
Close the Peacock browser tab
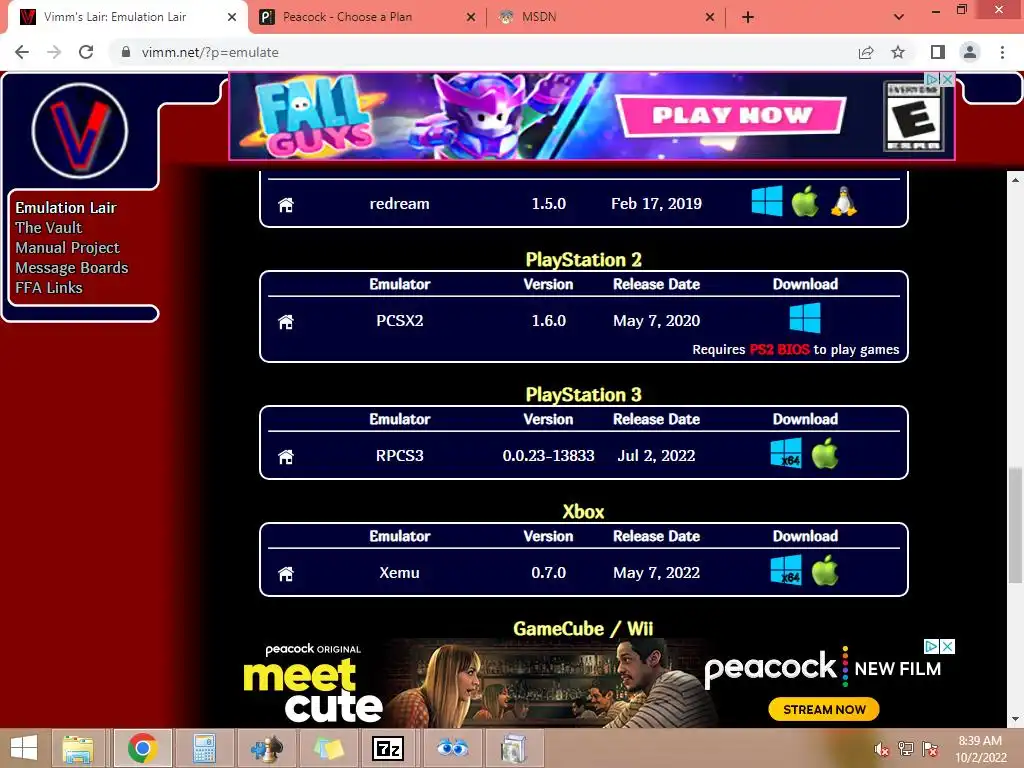coord(471,17)
